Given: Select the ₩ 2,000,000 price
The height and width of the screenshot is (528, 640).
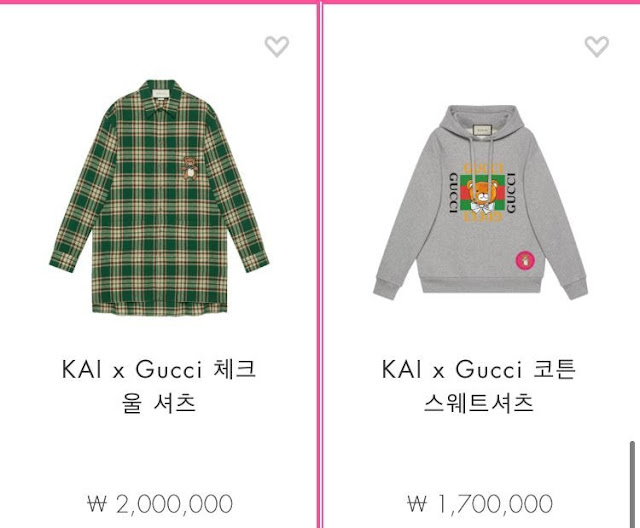Looking at the screenshot, I should point(160,504).
